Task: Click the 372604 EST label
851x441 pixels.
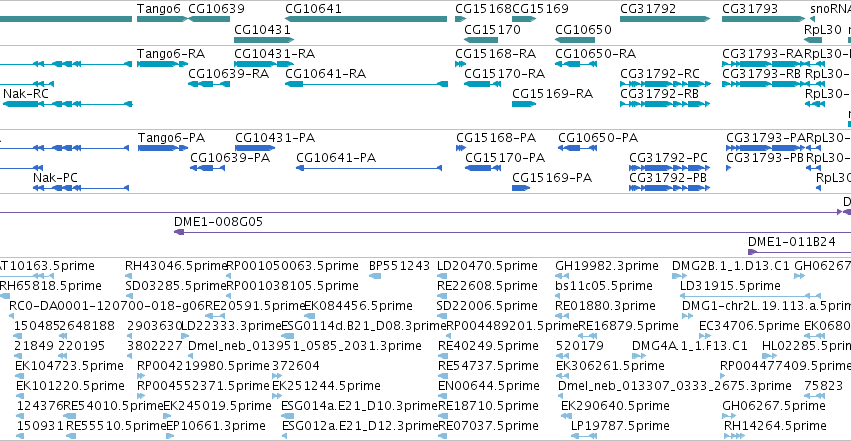Action: 296,366
